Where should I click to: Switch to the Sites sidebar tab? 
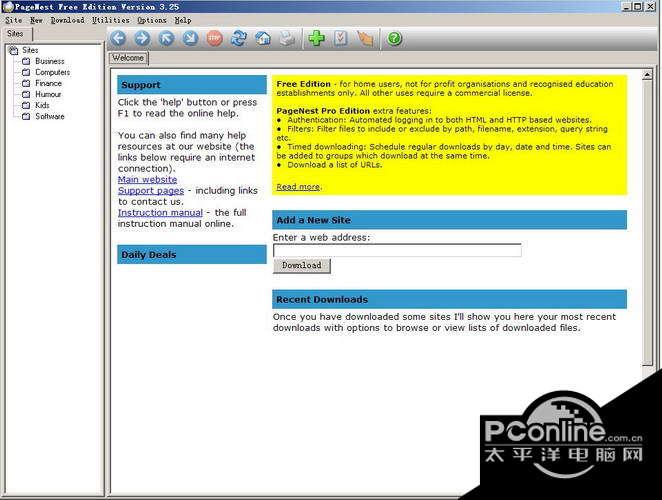(15, 33)
